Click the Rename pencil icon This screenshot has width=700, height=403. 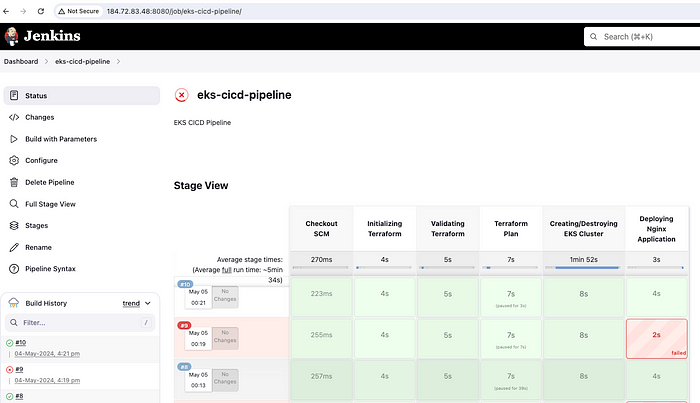[14, 247]
